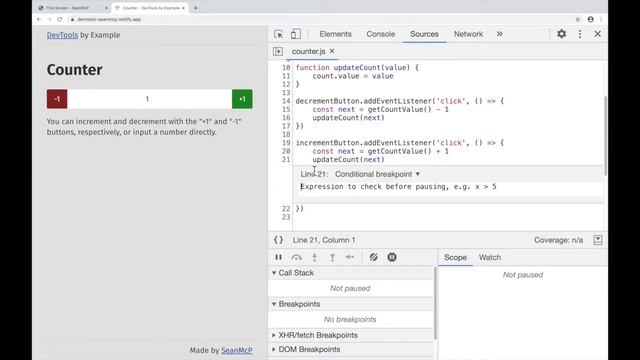Switch to the first browser tab
The image size is (640, 360).
(73, 8)
